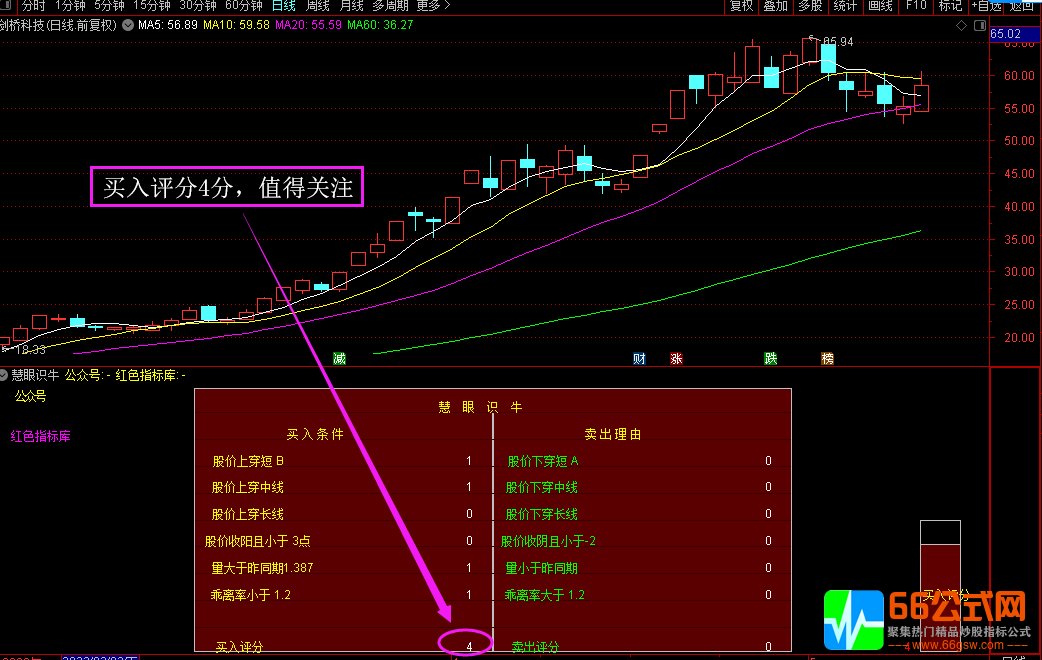Expand the 更多 periods menu
1042x660 pixels.
[433, 6]
